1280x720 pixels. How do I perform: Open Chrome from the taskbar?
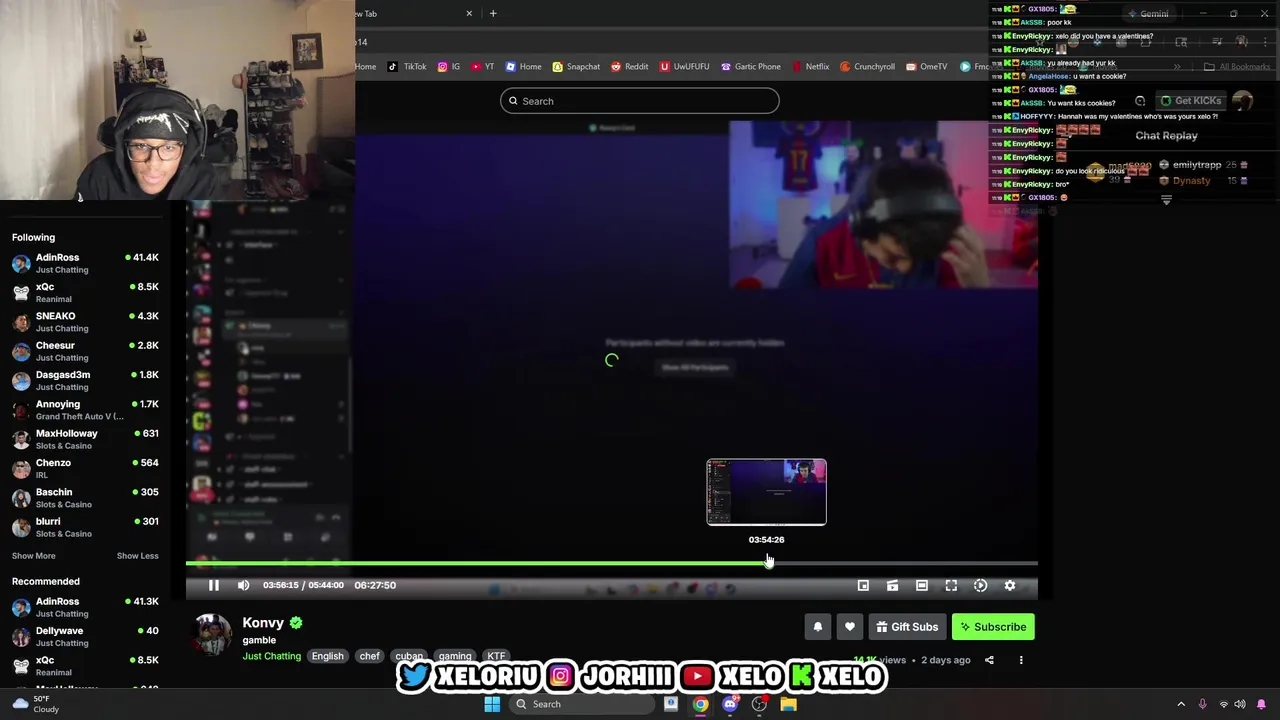coord(700,704)
